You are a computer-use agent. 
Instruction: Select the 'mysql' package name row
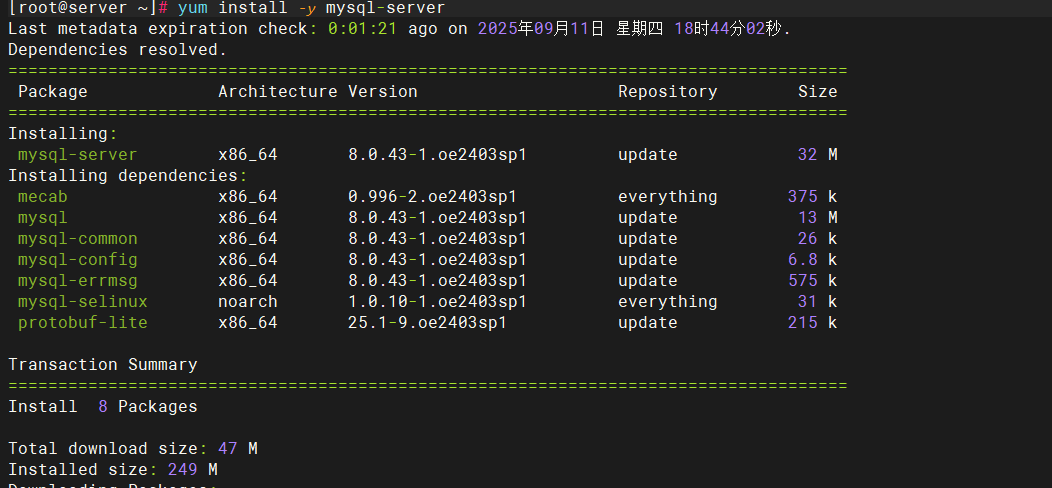click(x=42, y=217)
